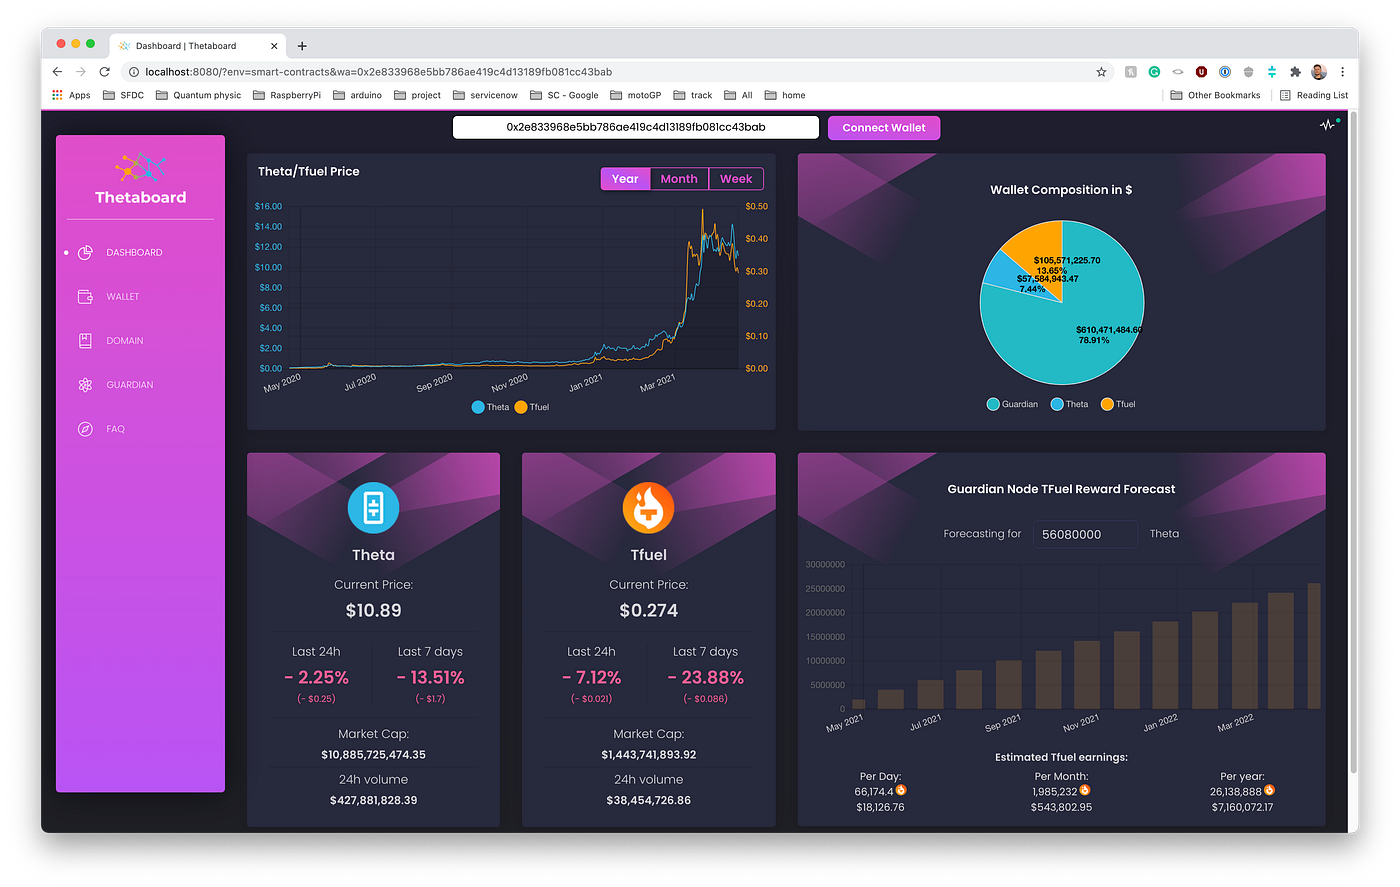Toggle the Theta series in price chart legend
Image resolution: width=1400 pixels, height=887 pixels.
pos(490,407)
